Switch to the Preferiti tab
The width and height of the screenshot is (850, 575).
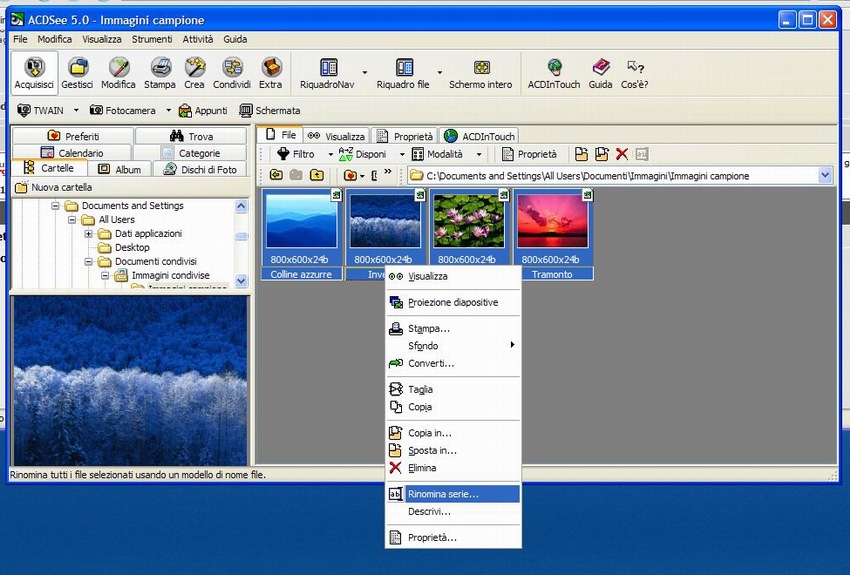click(x=73, y=136)
